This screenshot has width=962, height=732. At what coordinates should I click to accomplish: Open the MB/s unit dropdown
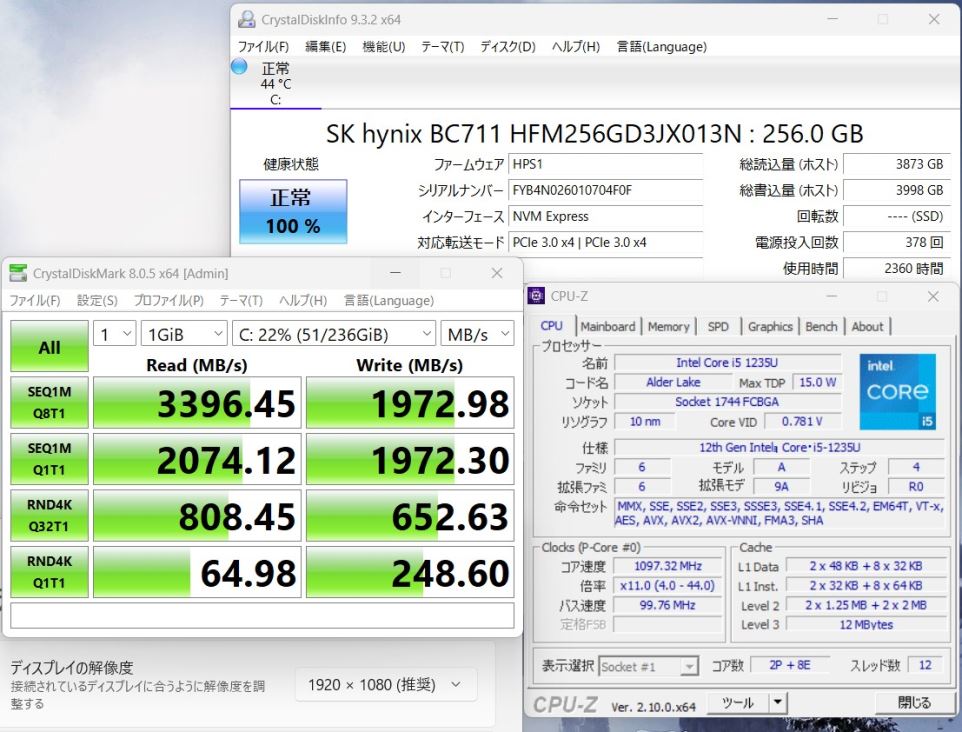pos(477,334)
